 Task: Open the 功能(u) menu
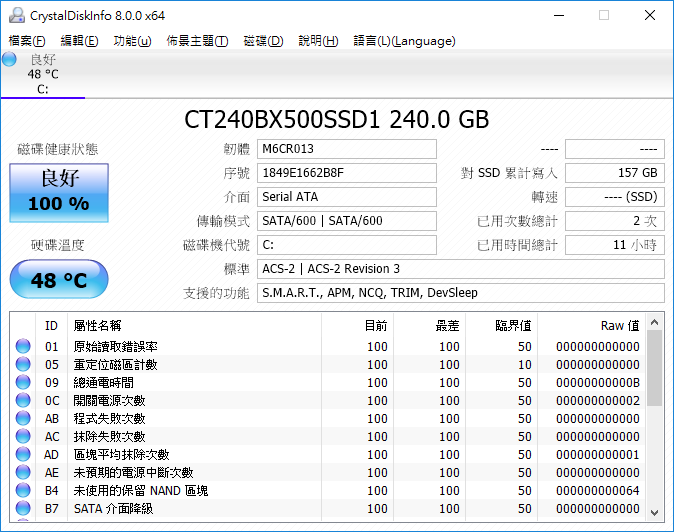tap(132, 41)
